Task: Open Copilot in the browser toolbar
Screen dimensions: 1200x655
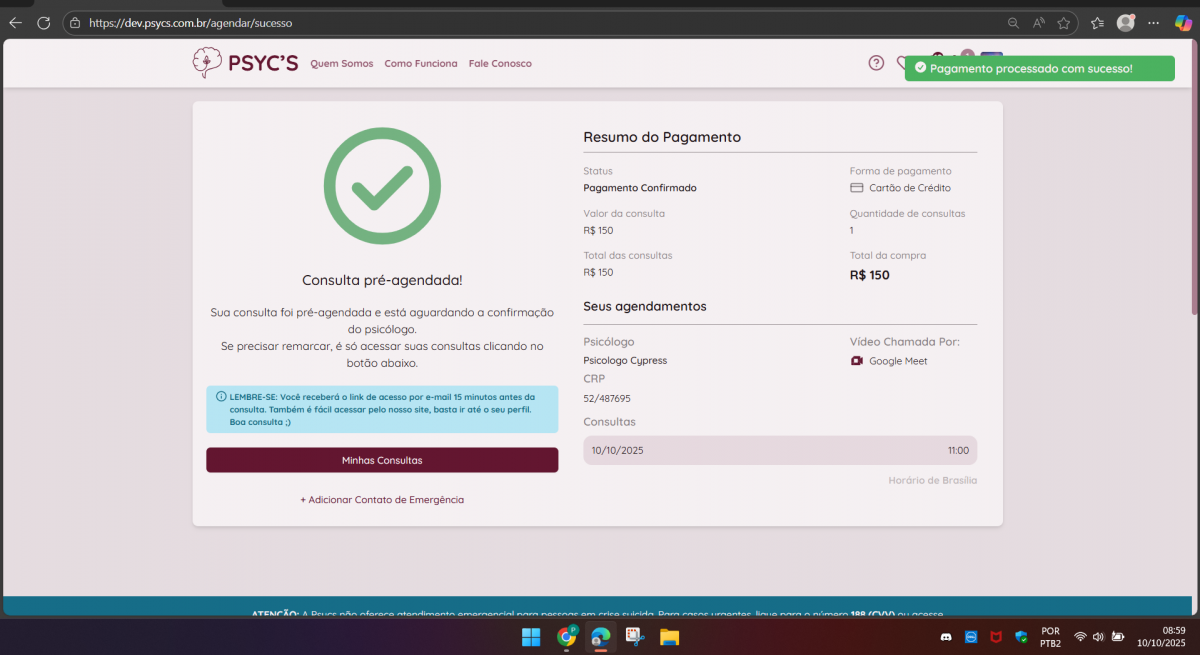Action: tap(1182, 23)
